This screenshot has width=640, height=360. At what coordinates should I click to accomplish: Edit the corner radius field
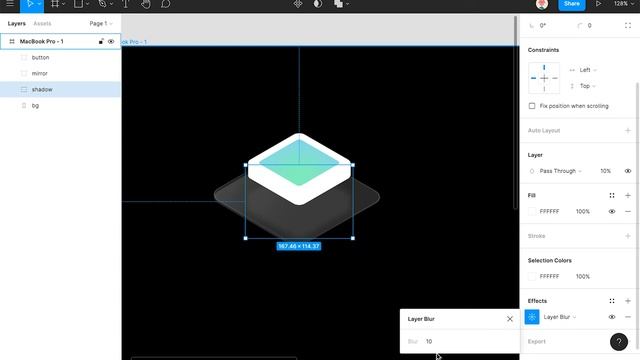point(589,25)
